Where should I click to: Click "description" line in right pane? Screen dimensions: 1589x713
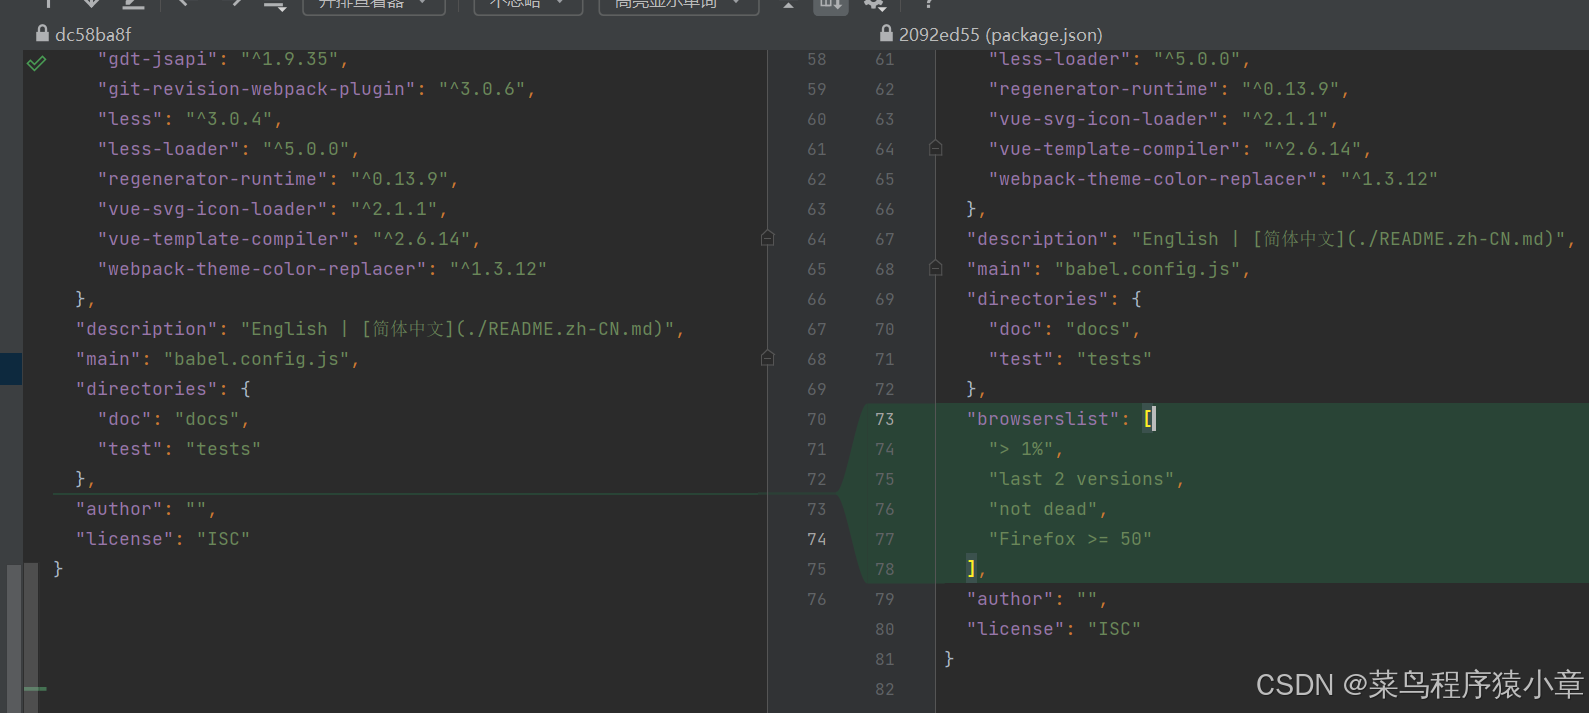point(1271,239)
